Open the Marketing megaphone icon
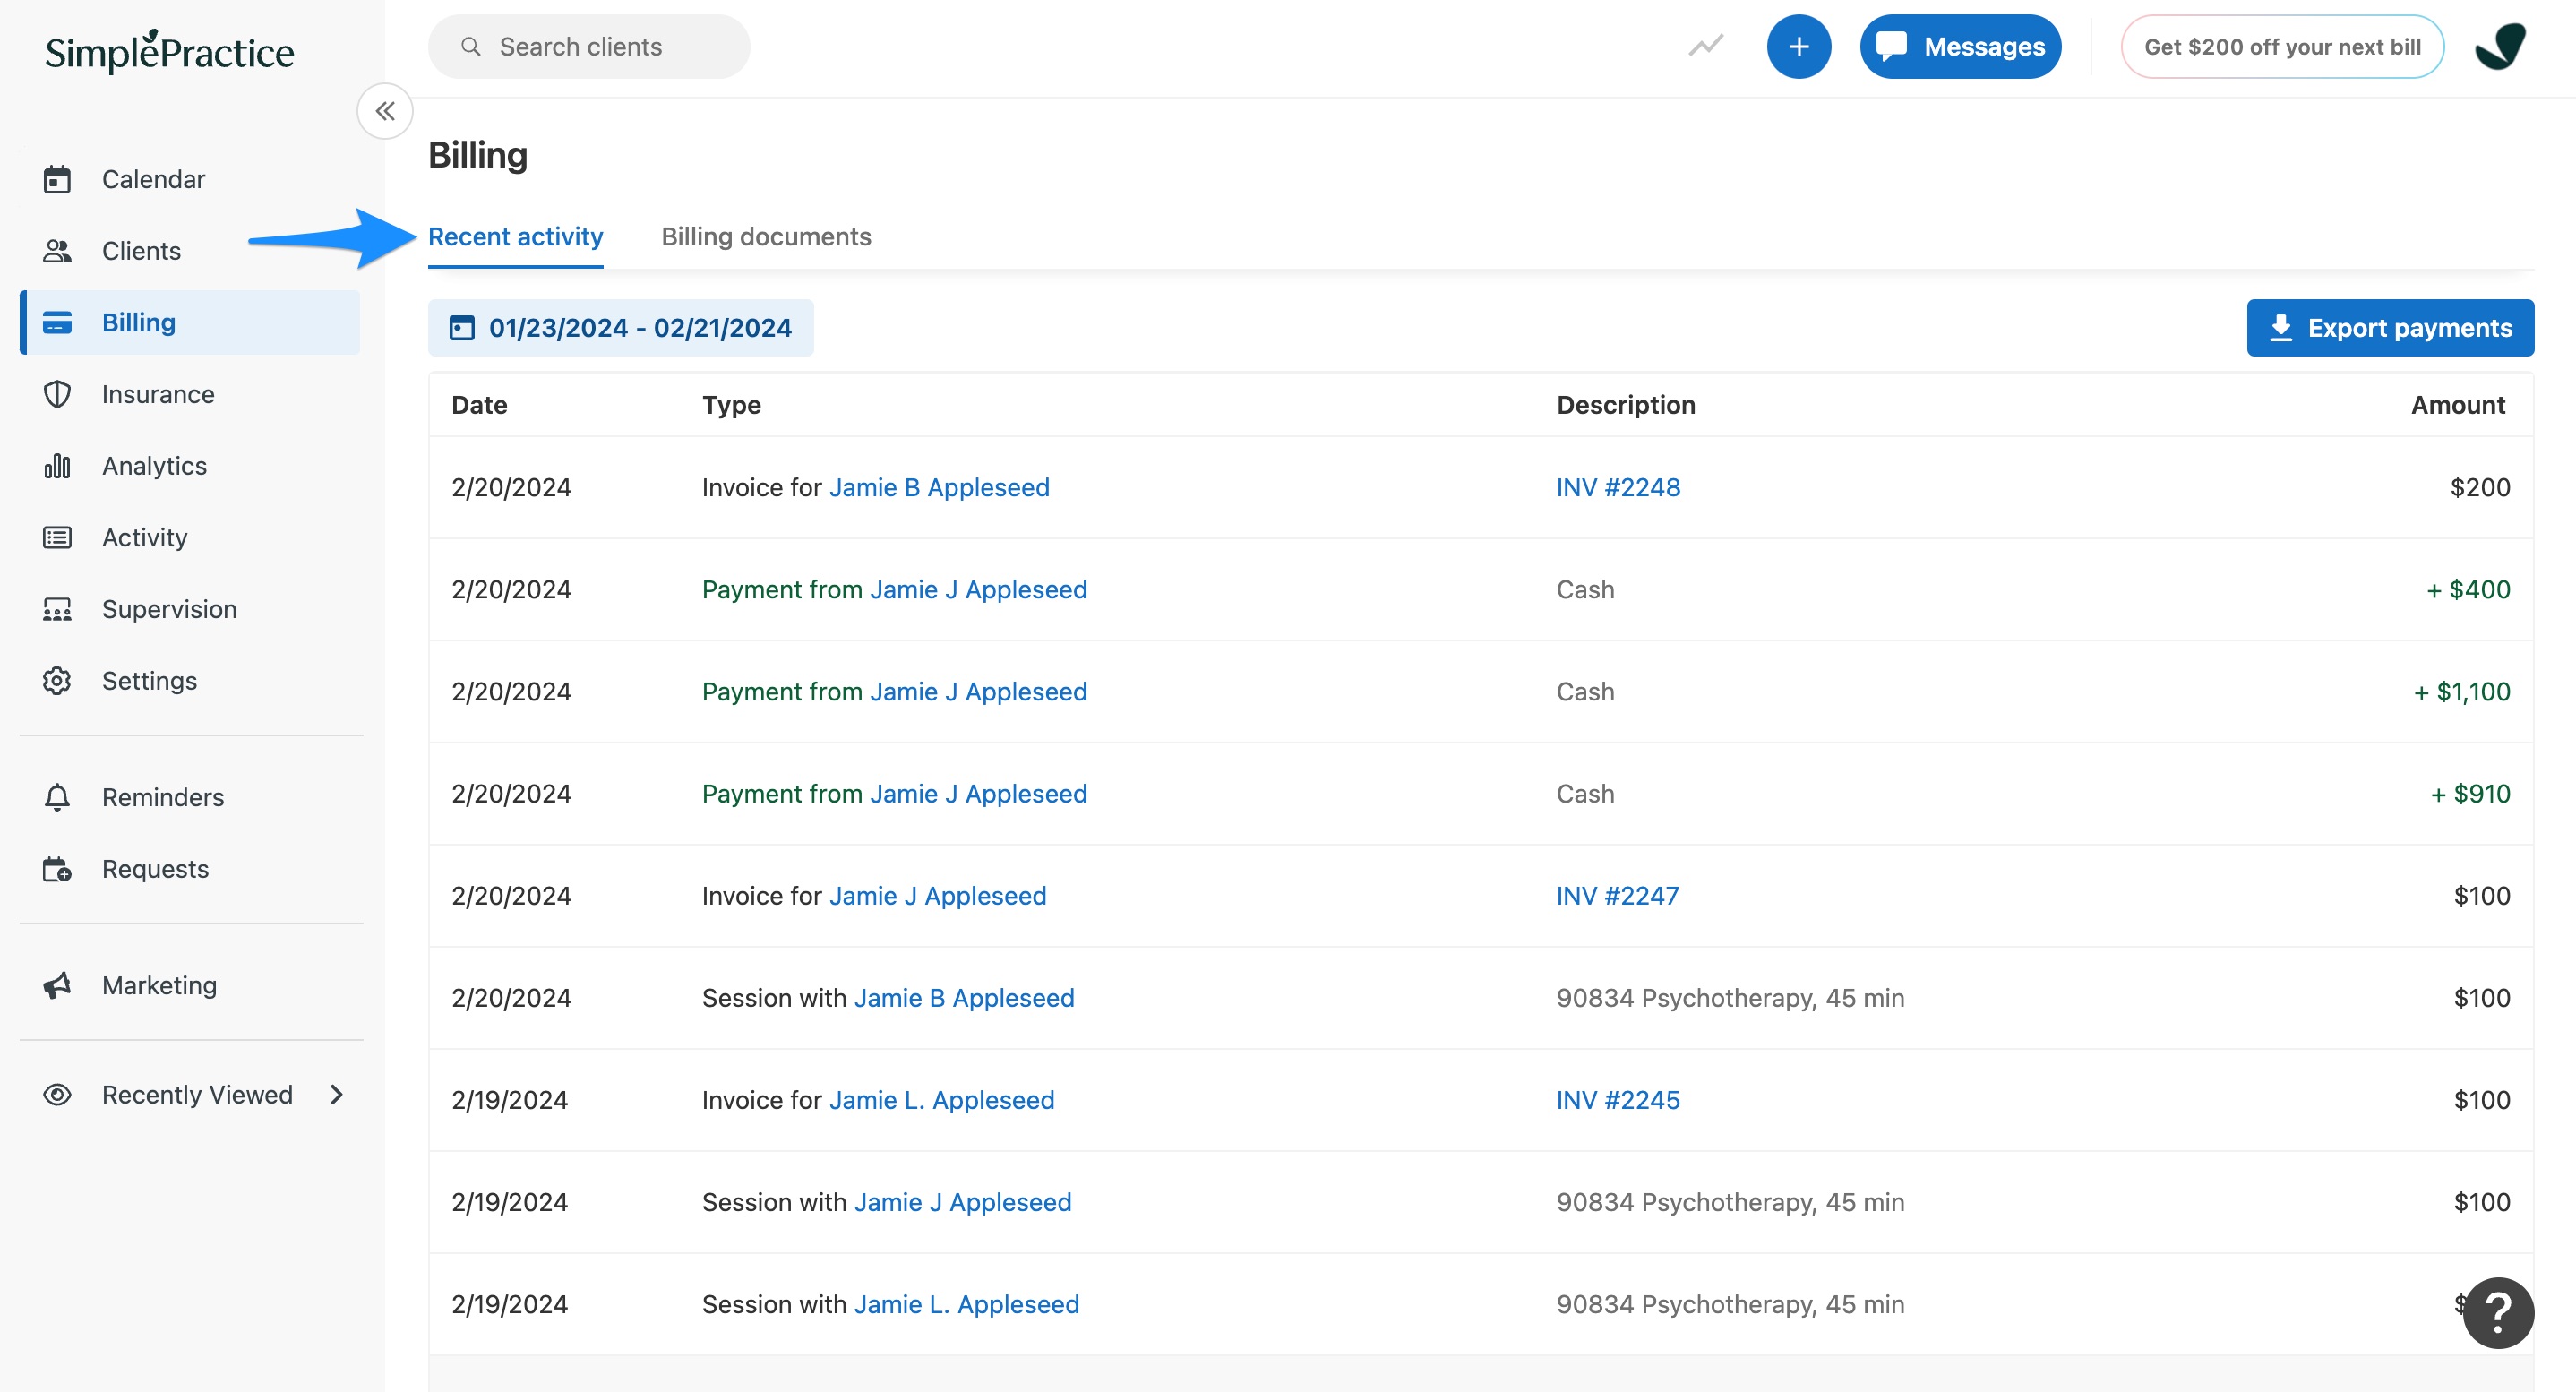Screen dimensions: 2576x1392 [57, 985]
